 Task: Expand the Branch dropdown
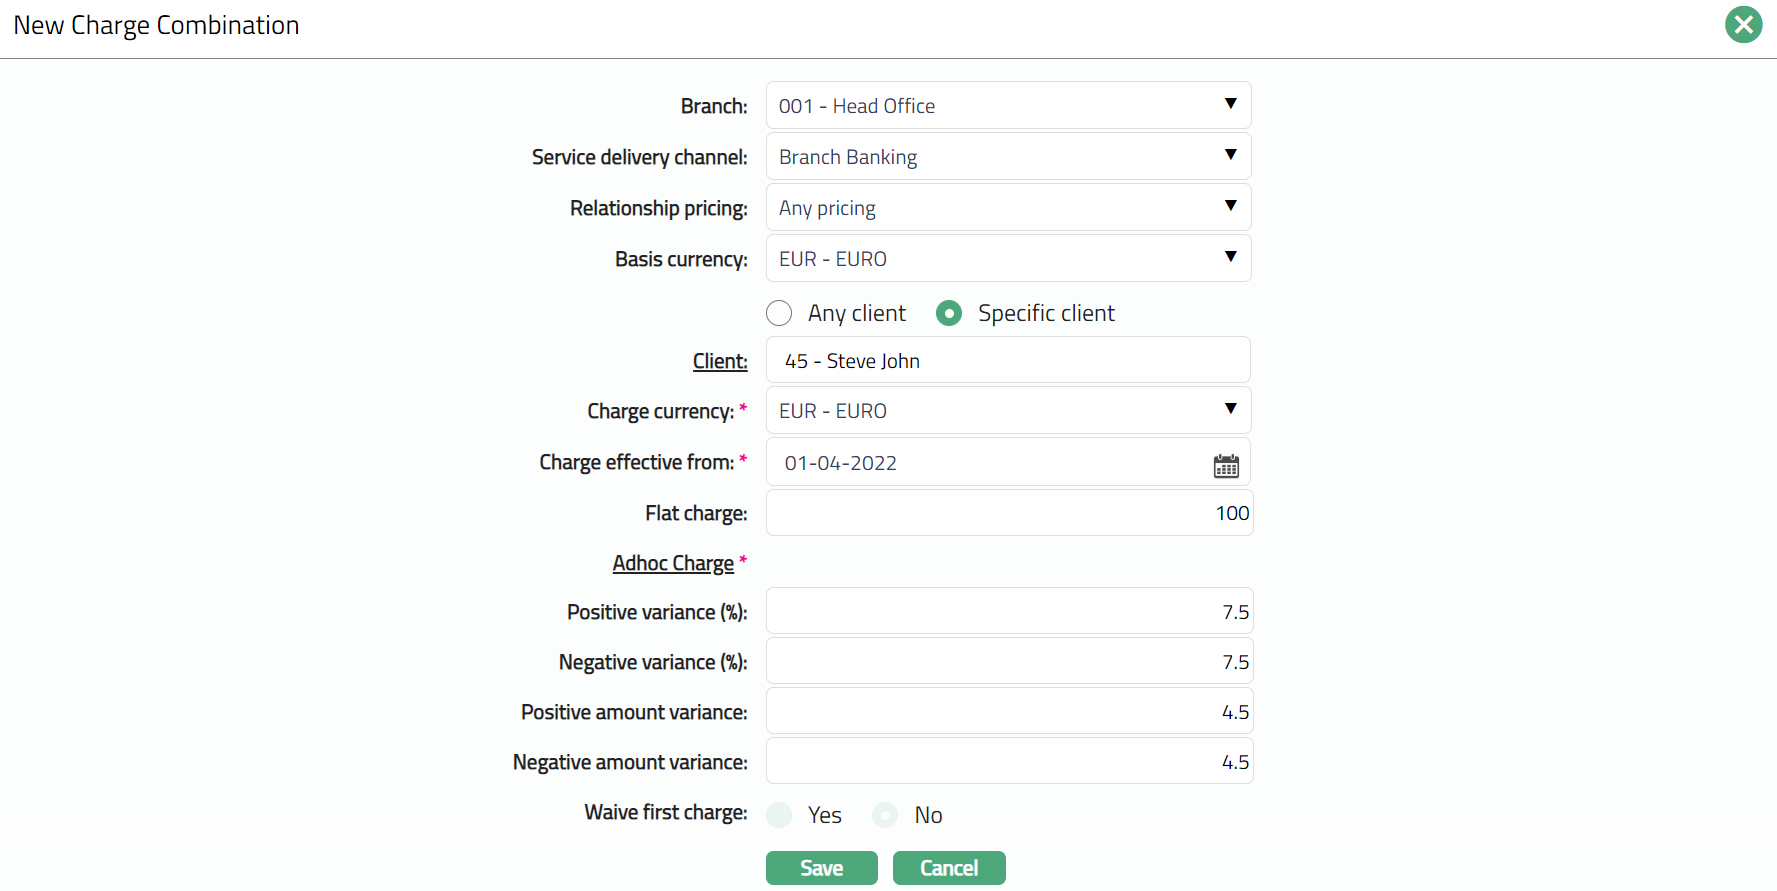pyautogui.click(x=1008, y=106)
